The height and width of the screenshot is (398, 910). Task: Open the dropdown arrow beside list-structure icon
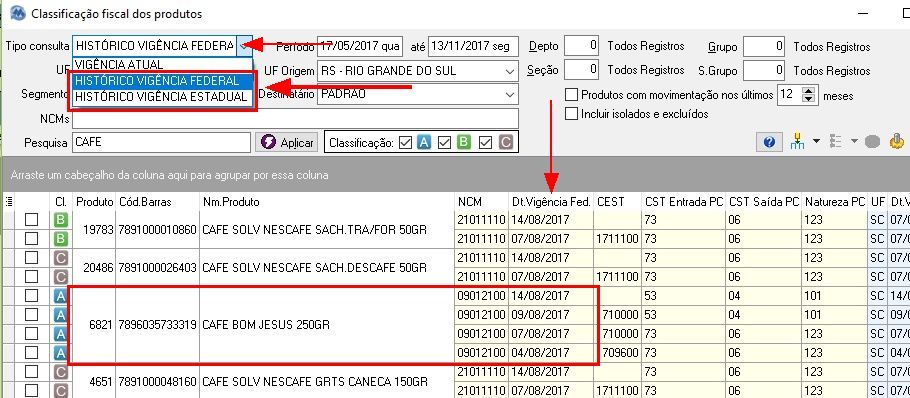854,142
